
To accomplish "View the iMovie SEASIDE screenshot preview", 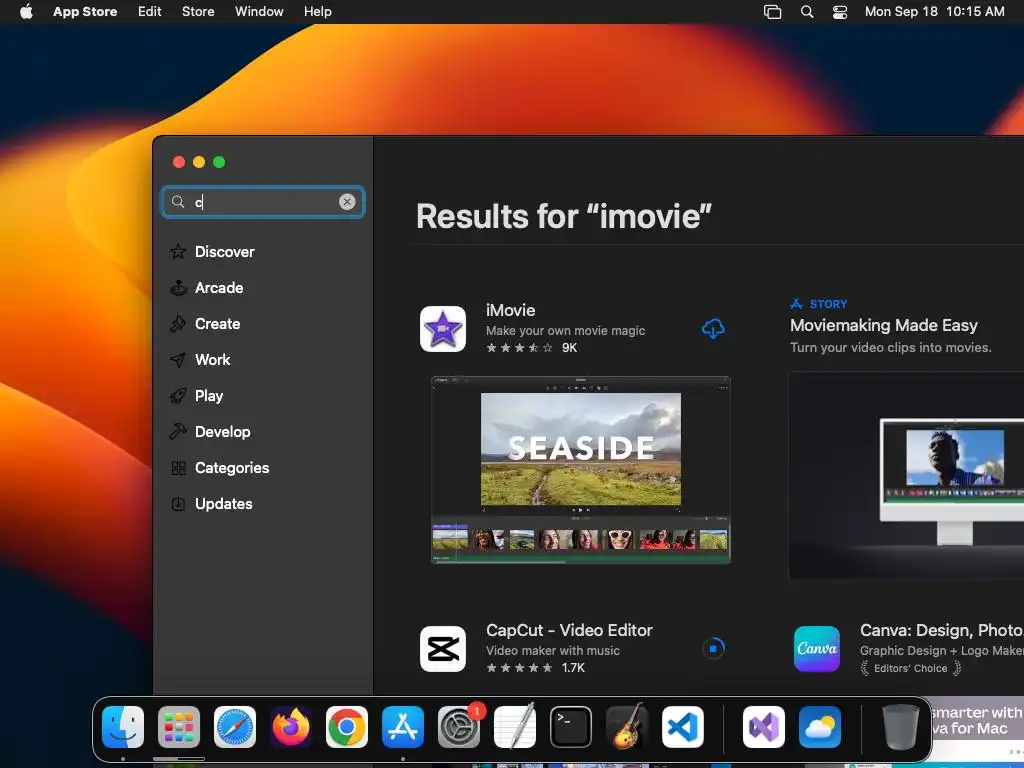I will (x=581, y=470).
